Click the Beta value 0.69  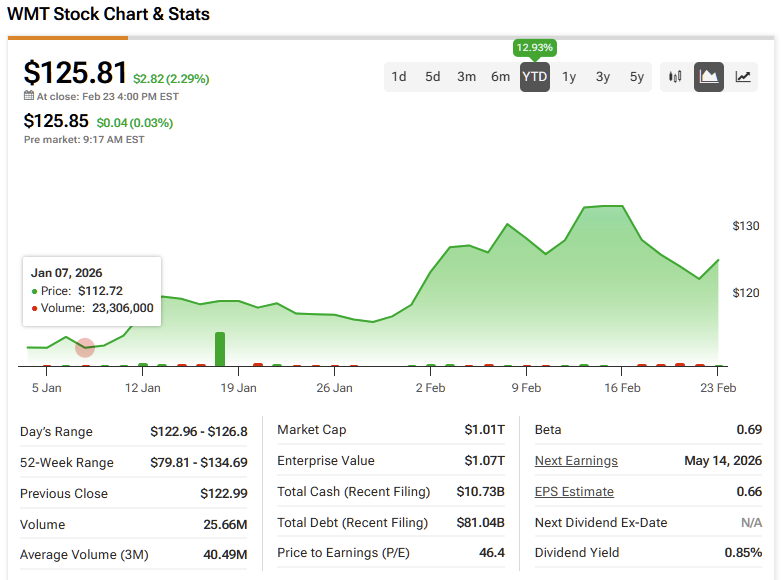pos(749,429)
